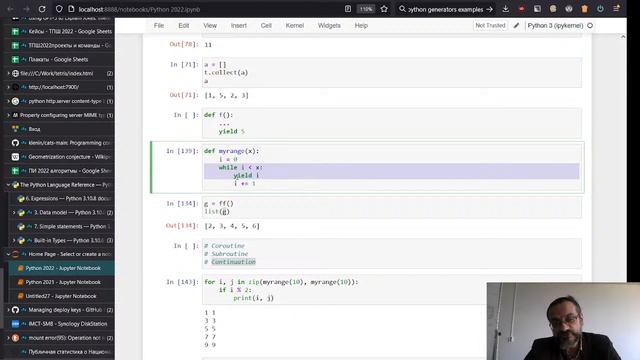Click the Python icon of '3. Data model' tab
The height and width of the screenshot is (360, 640).
coord(21,213)
